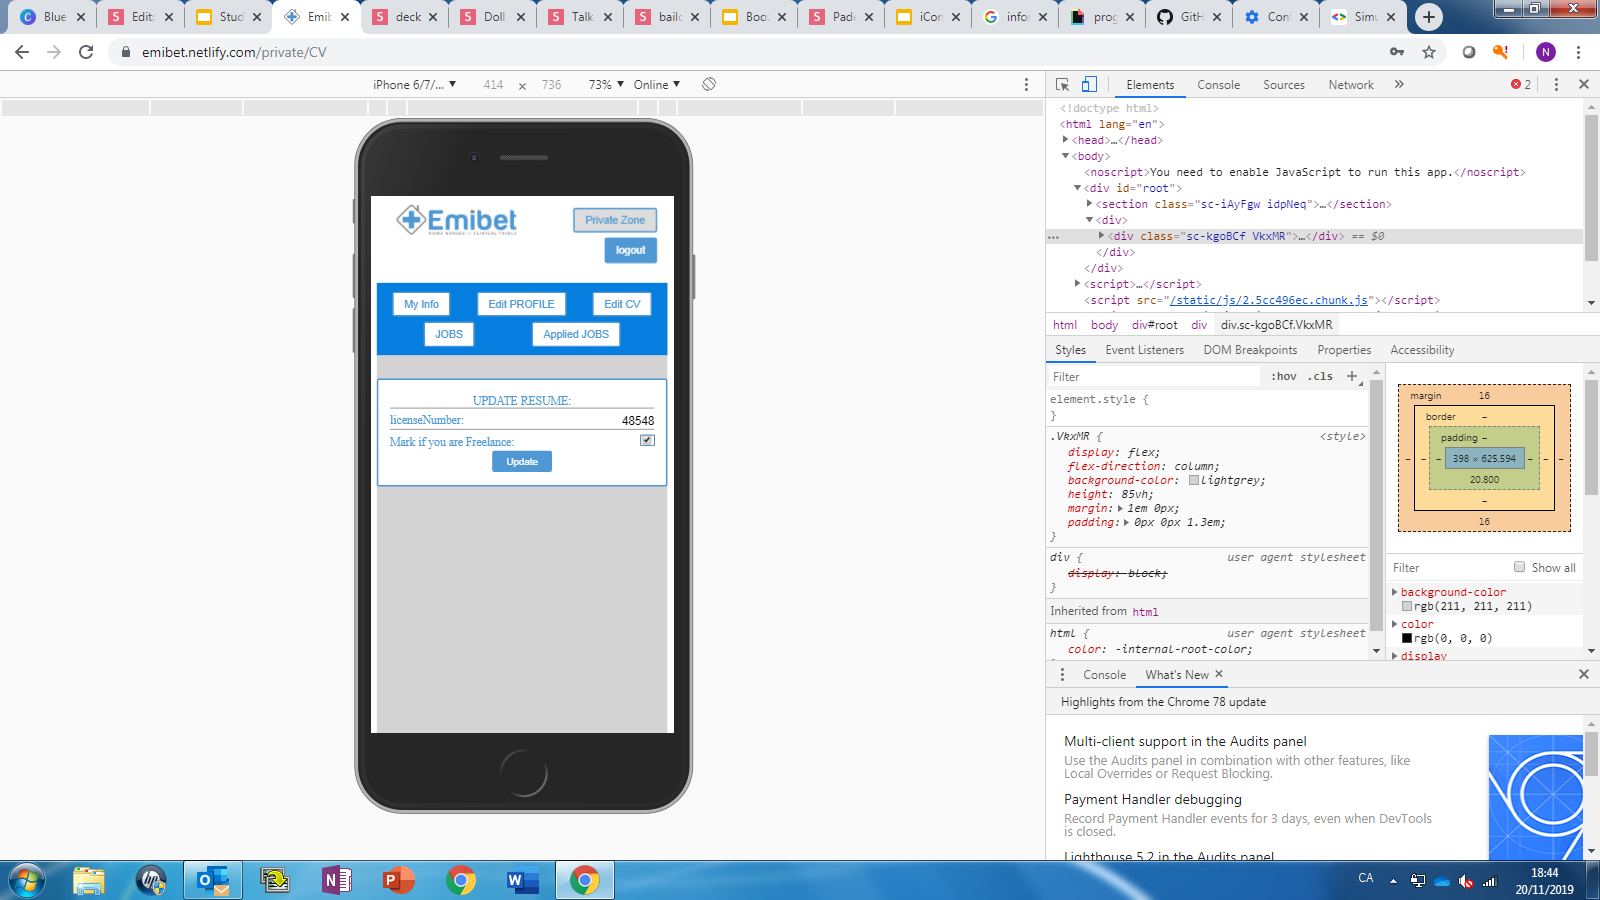Click the volume icon in system tray
The image size is (1600, 900).
pos(1466,881)
